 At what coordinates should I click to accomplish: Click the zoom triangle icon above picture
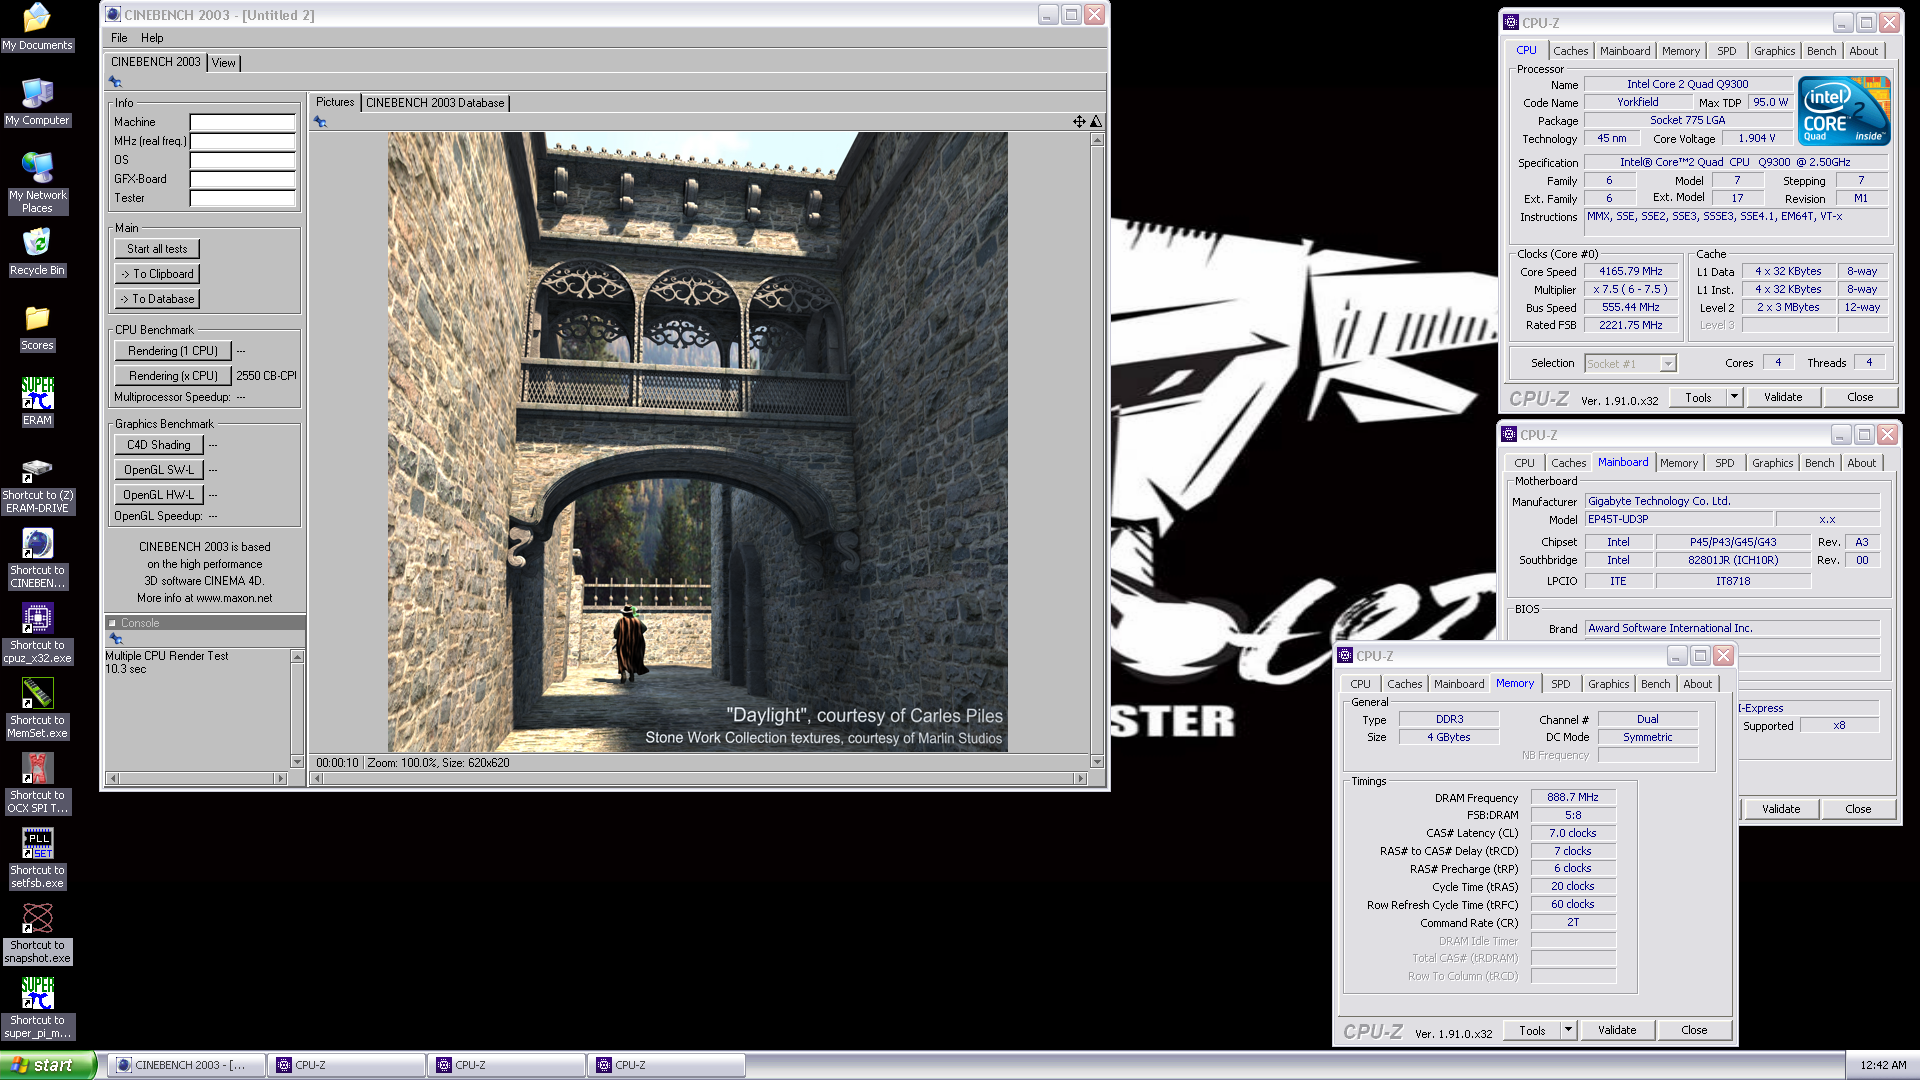[x=1096, y=122]
